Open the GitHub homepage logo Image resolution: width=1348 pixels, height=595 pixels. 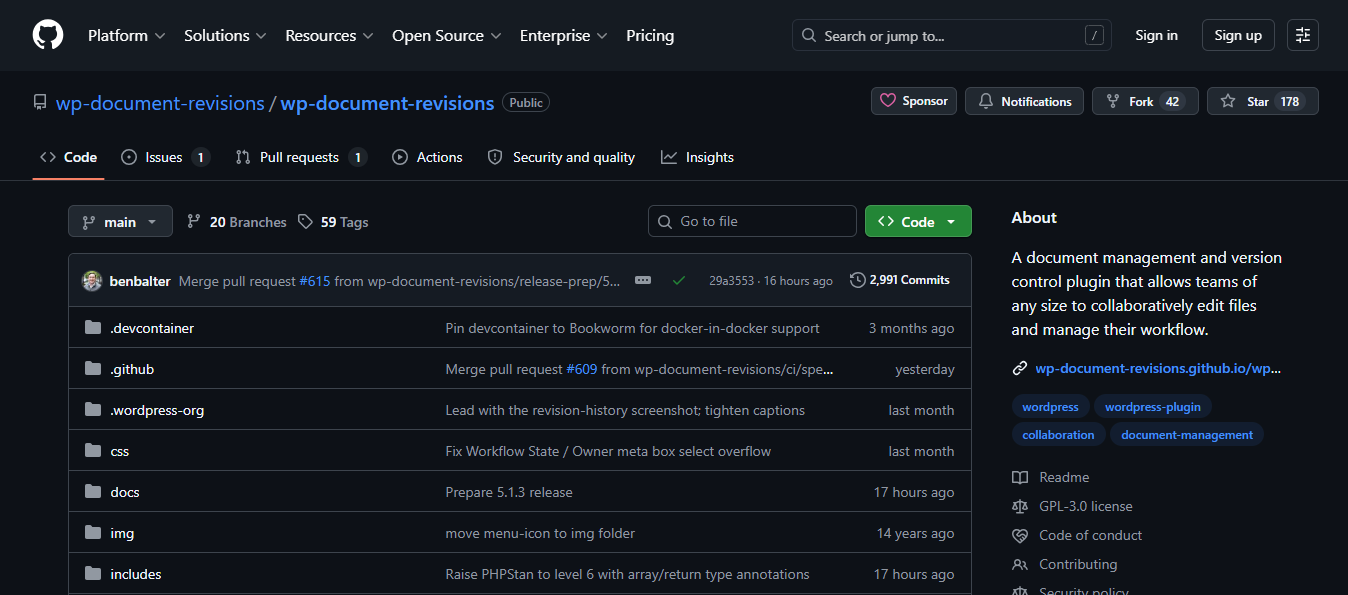(x=47, y=35)
